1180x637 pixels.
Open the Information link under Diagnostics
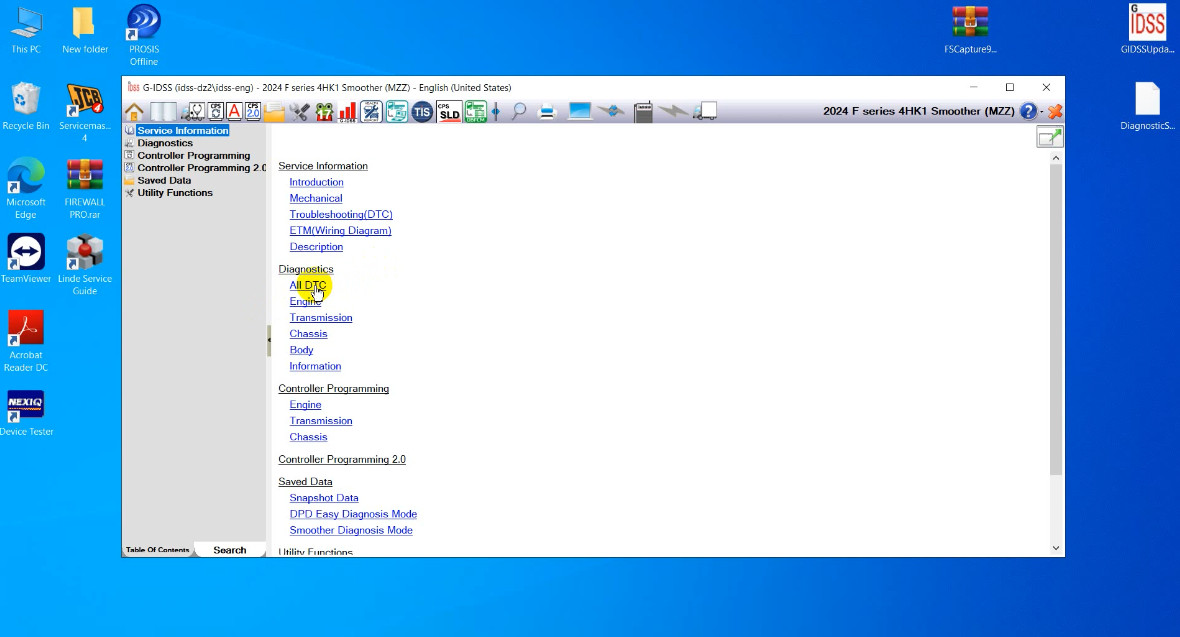(315, 366)
